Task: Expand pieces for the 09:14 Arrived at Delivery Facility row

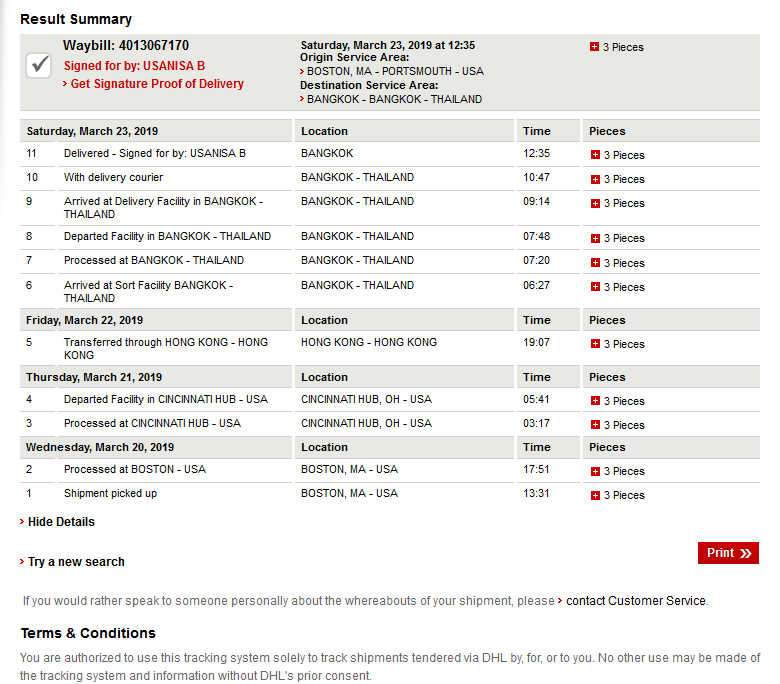Action: pos(595,203)
